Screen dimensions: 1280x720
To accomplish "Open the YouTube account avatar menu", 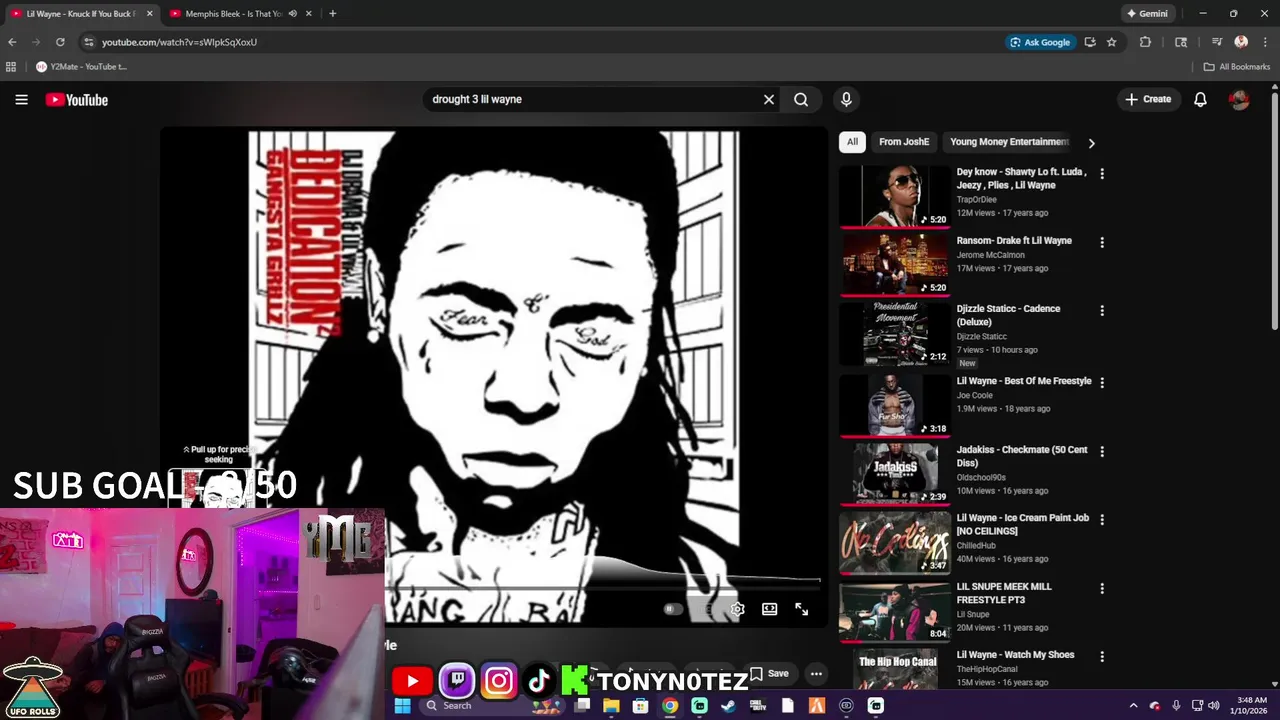I will point(1239,99).
